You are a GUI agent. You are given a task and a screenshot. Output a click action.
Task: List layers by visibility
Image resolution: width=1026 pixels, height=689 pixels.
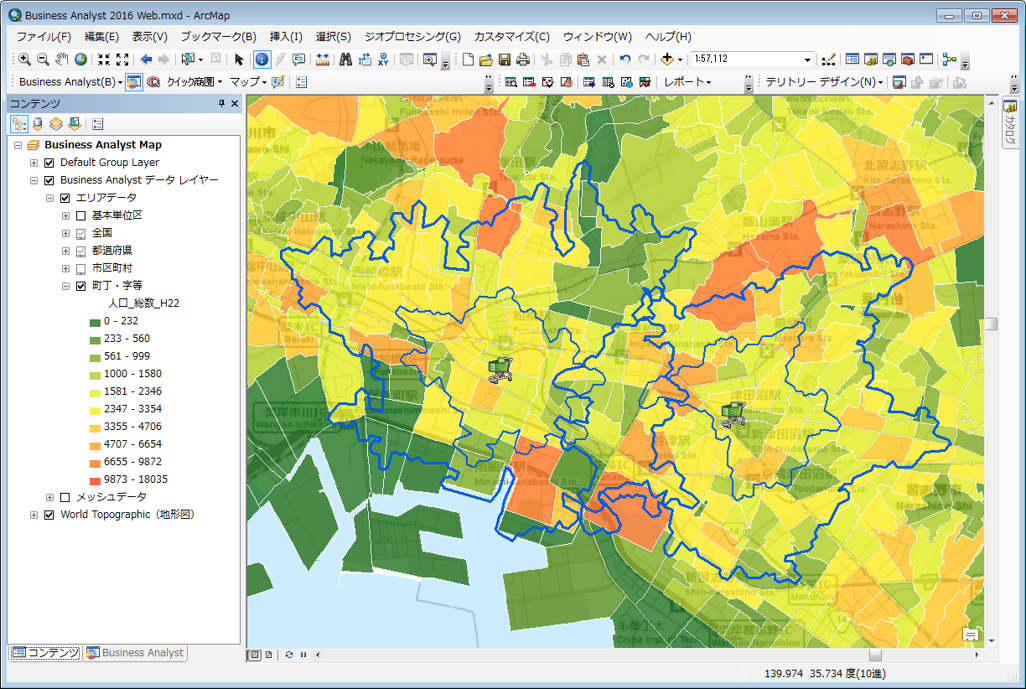(x=56, y=124)
